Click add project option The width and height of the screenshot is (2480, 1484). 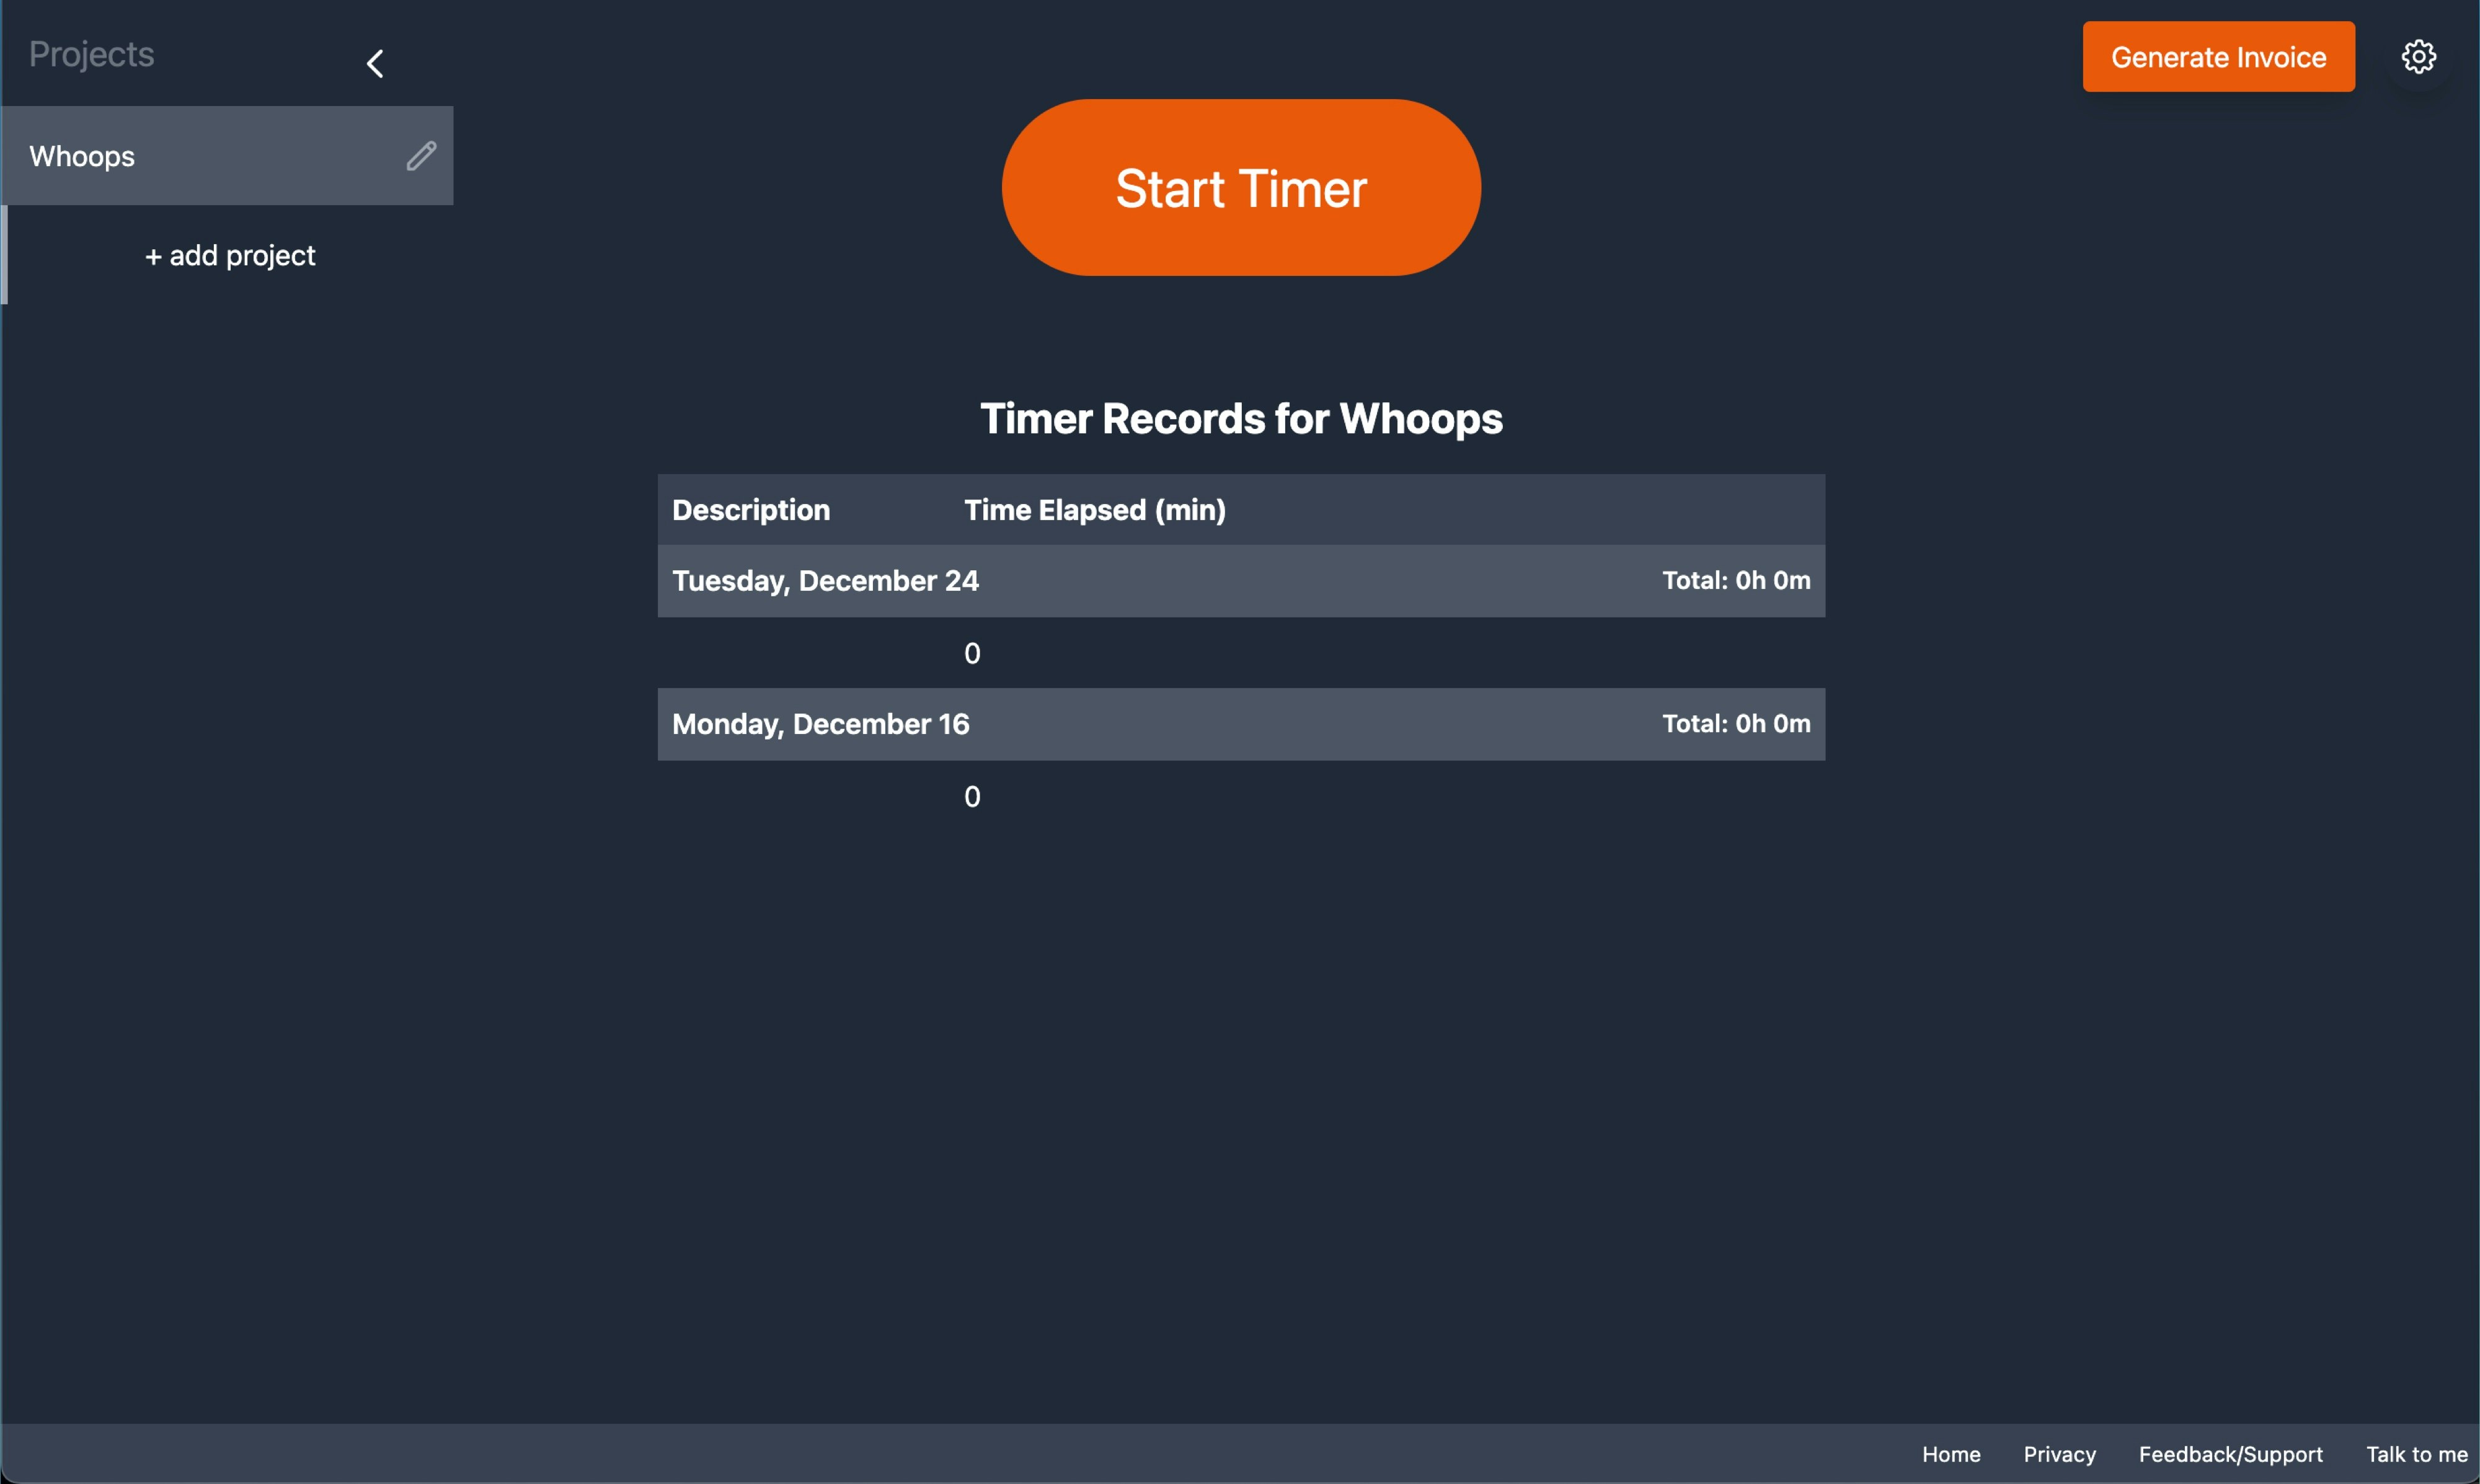pyautogui.click(x=229, y=254)
